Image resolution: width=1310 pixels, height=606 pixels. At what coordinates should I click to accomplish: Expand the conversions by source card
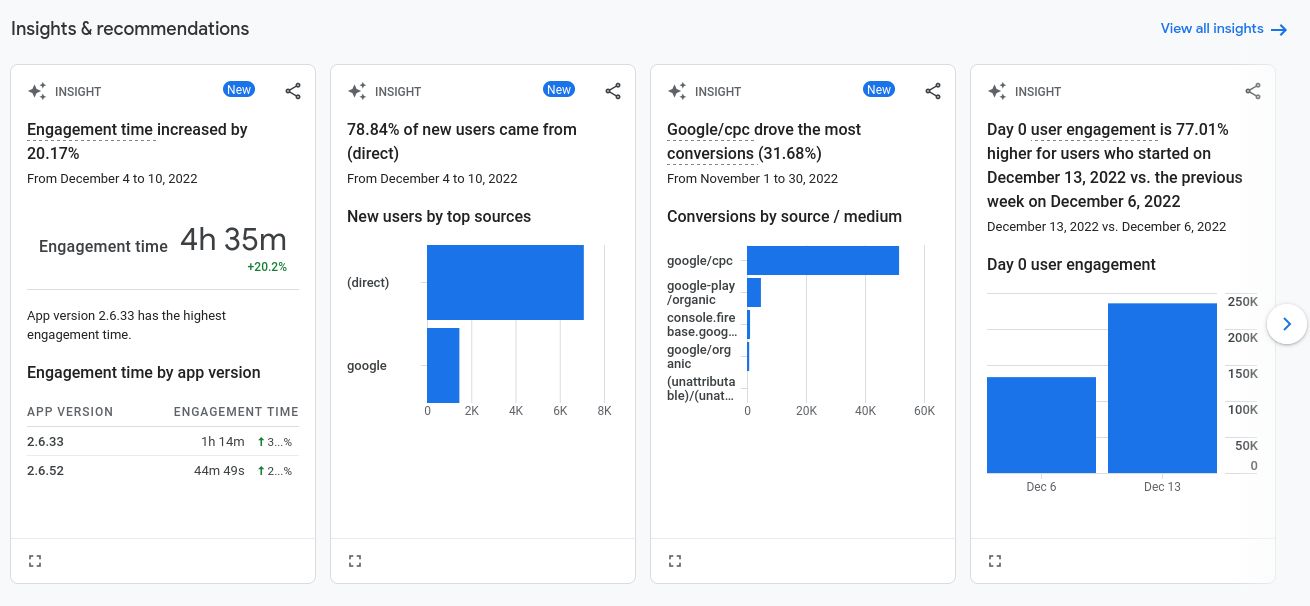coord(675,561)
